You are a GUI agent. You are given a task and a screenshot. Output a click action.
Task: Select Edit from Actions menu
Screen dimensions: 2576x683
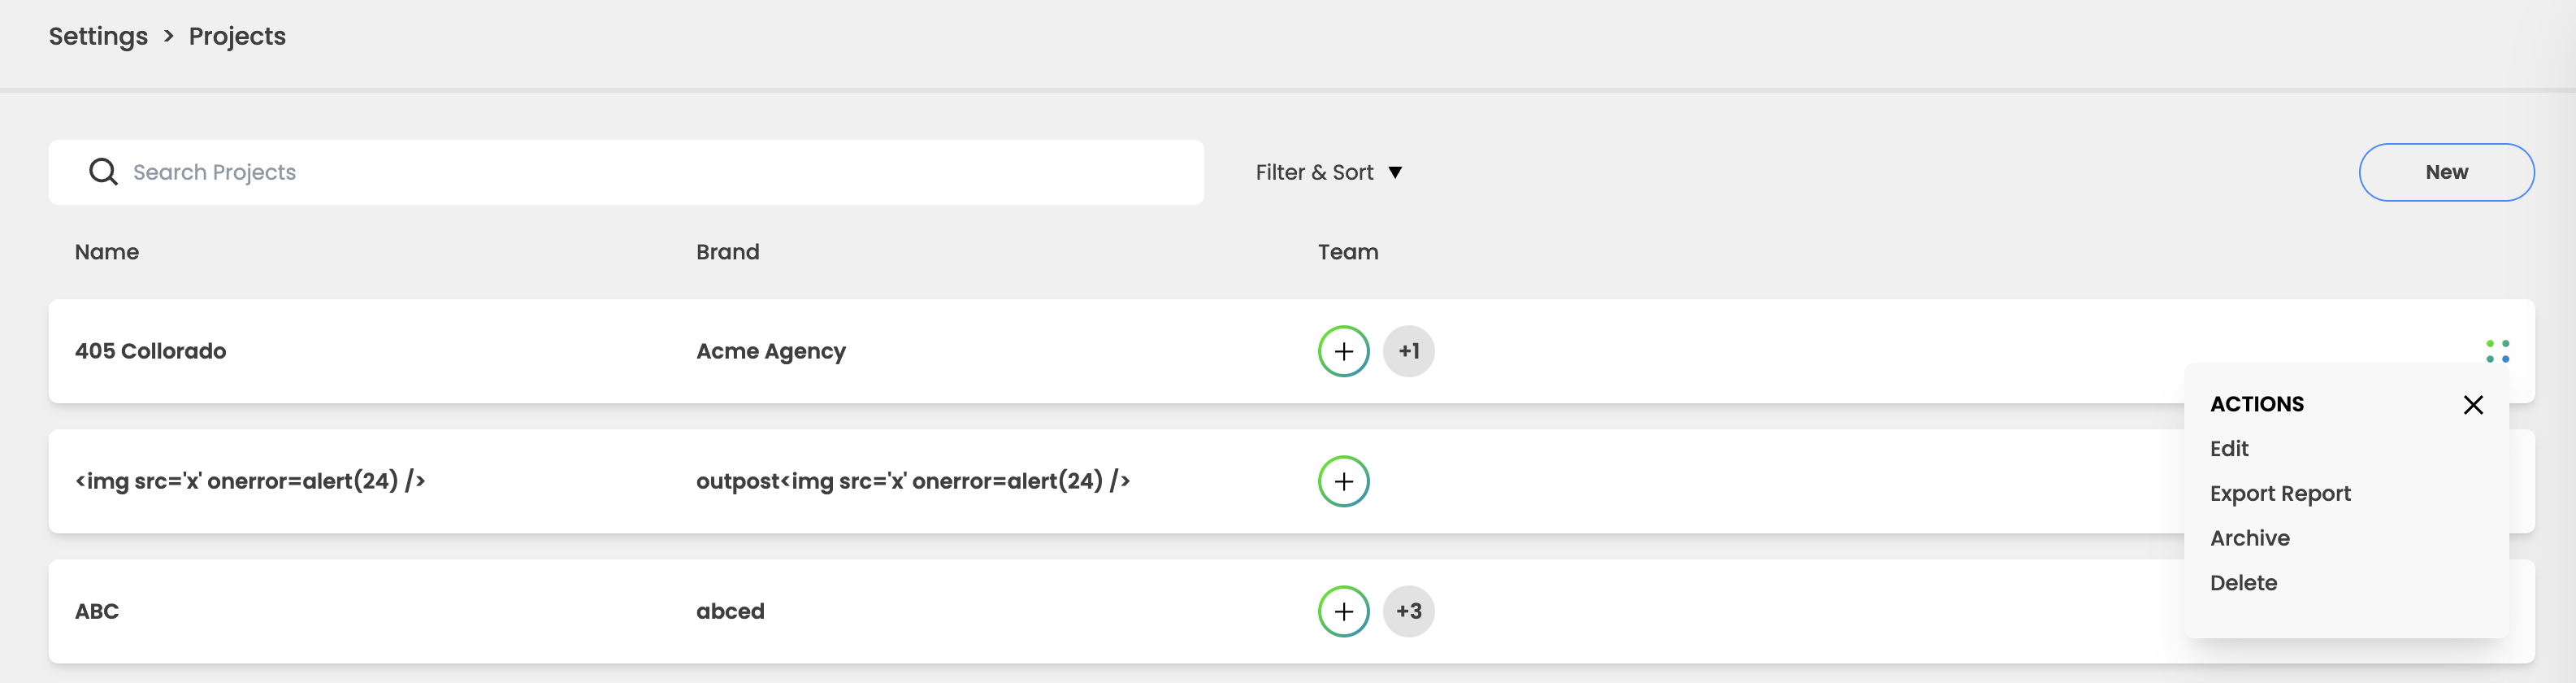[x=2229, y=449]
